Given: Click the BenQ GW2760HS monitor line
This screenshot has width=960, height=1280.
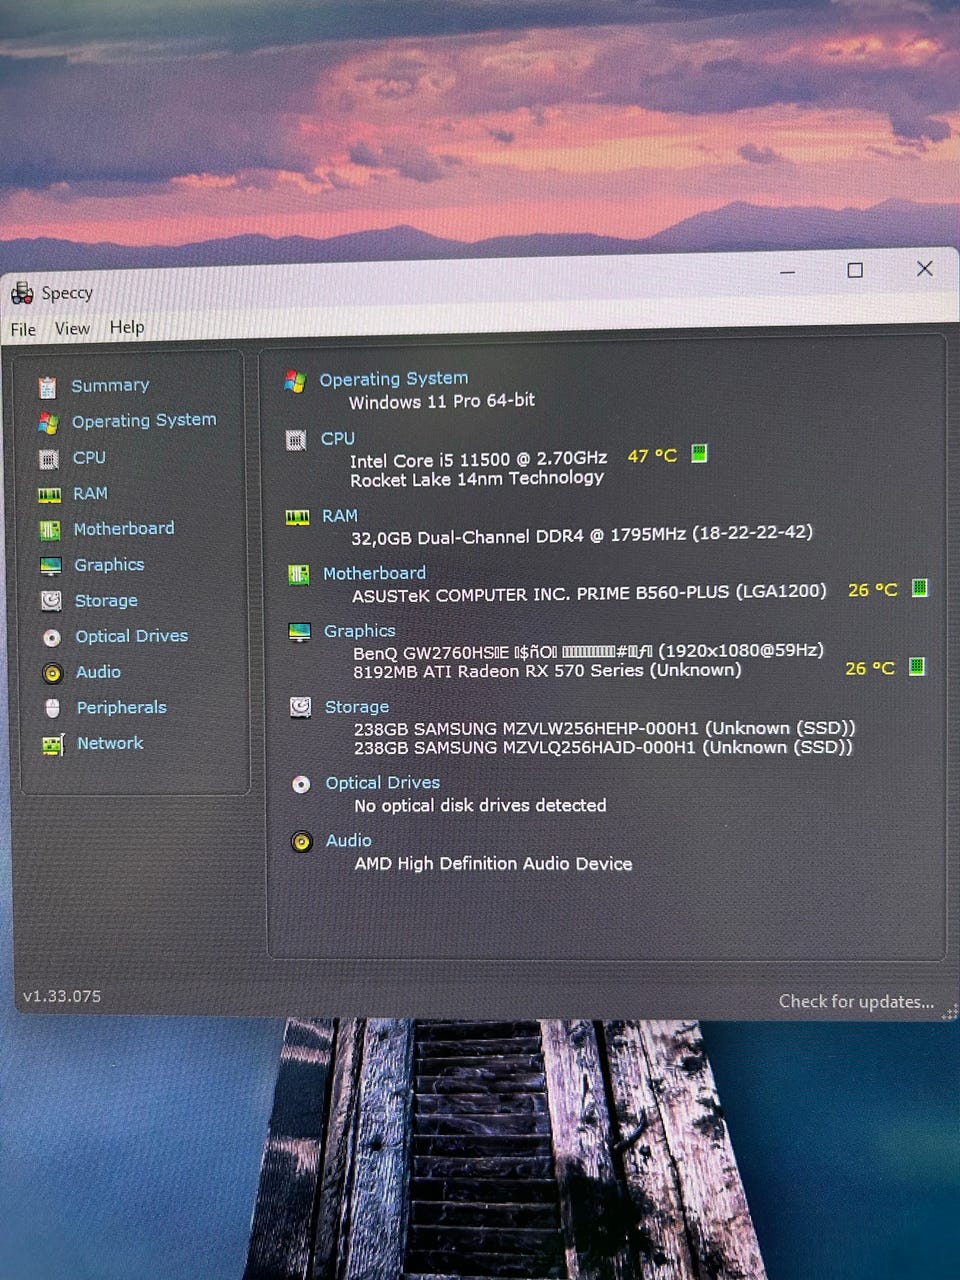Looking at the screenshot, I should [x=588, y=652].
